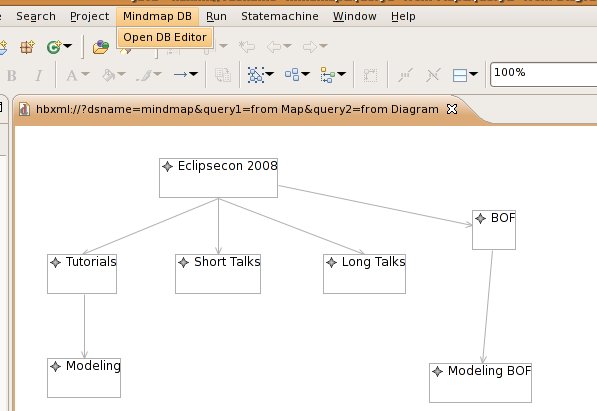
Task: Click the star icon in Long Talks
Action: coord(331,262)
